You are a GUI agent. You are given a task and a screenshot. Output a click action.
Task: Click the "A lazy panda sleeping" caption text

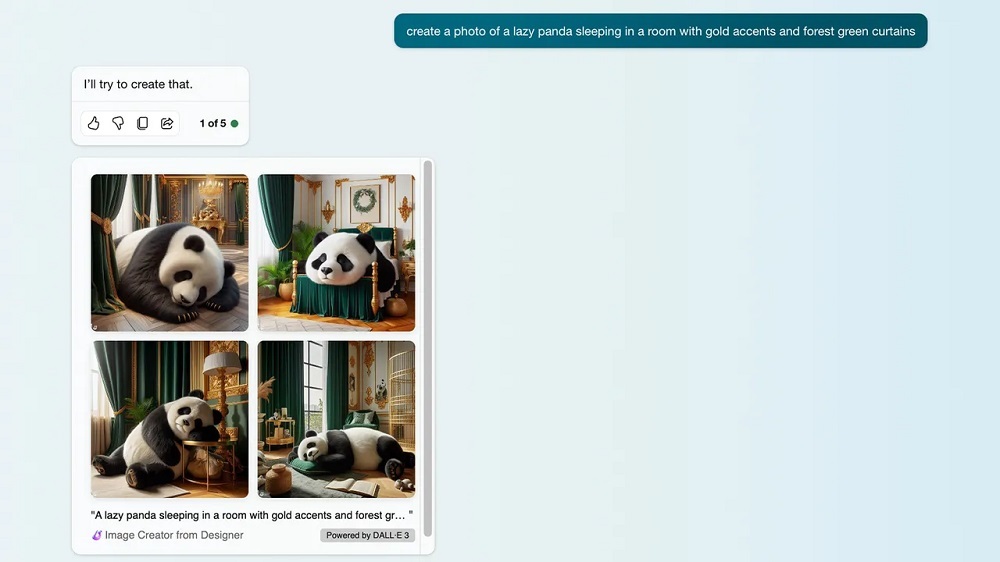(251, 515)
